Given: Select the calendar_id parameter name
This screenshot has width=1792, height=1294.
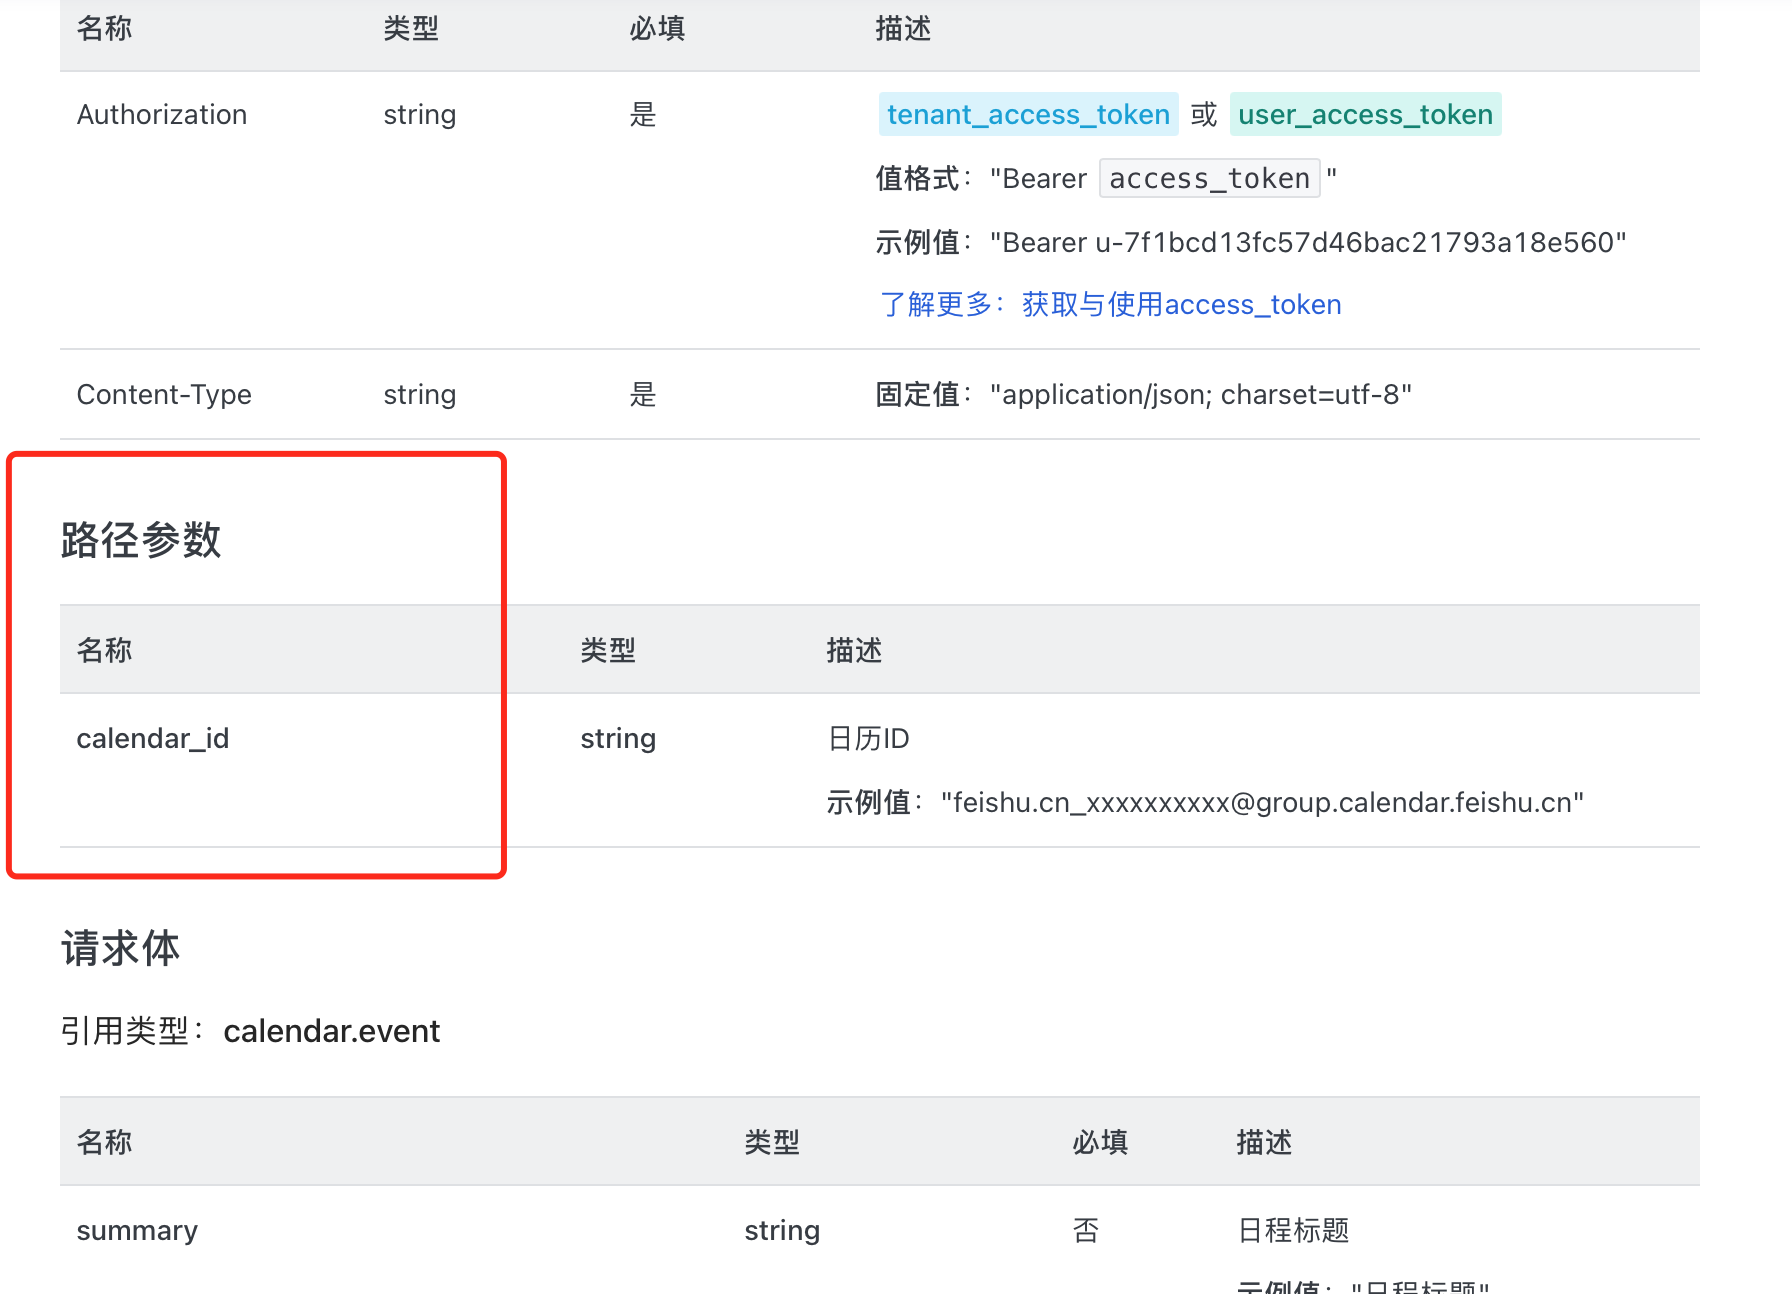Looking at the screenshot, I should click(153, 739).
